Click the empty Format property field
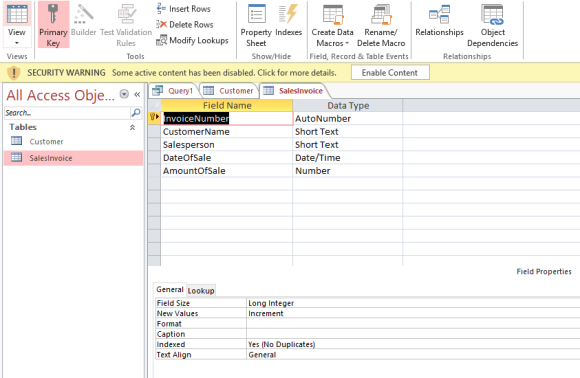The height and width of the screenshot is (378, 580). (413, 324)
